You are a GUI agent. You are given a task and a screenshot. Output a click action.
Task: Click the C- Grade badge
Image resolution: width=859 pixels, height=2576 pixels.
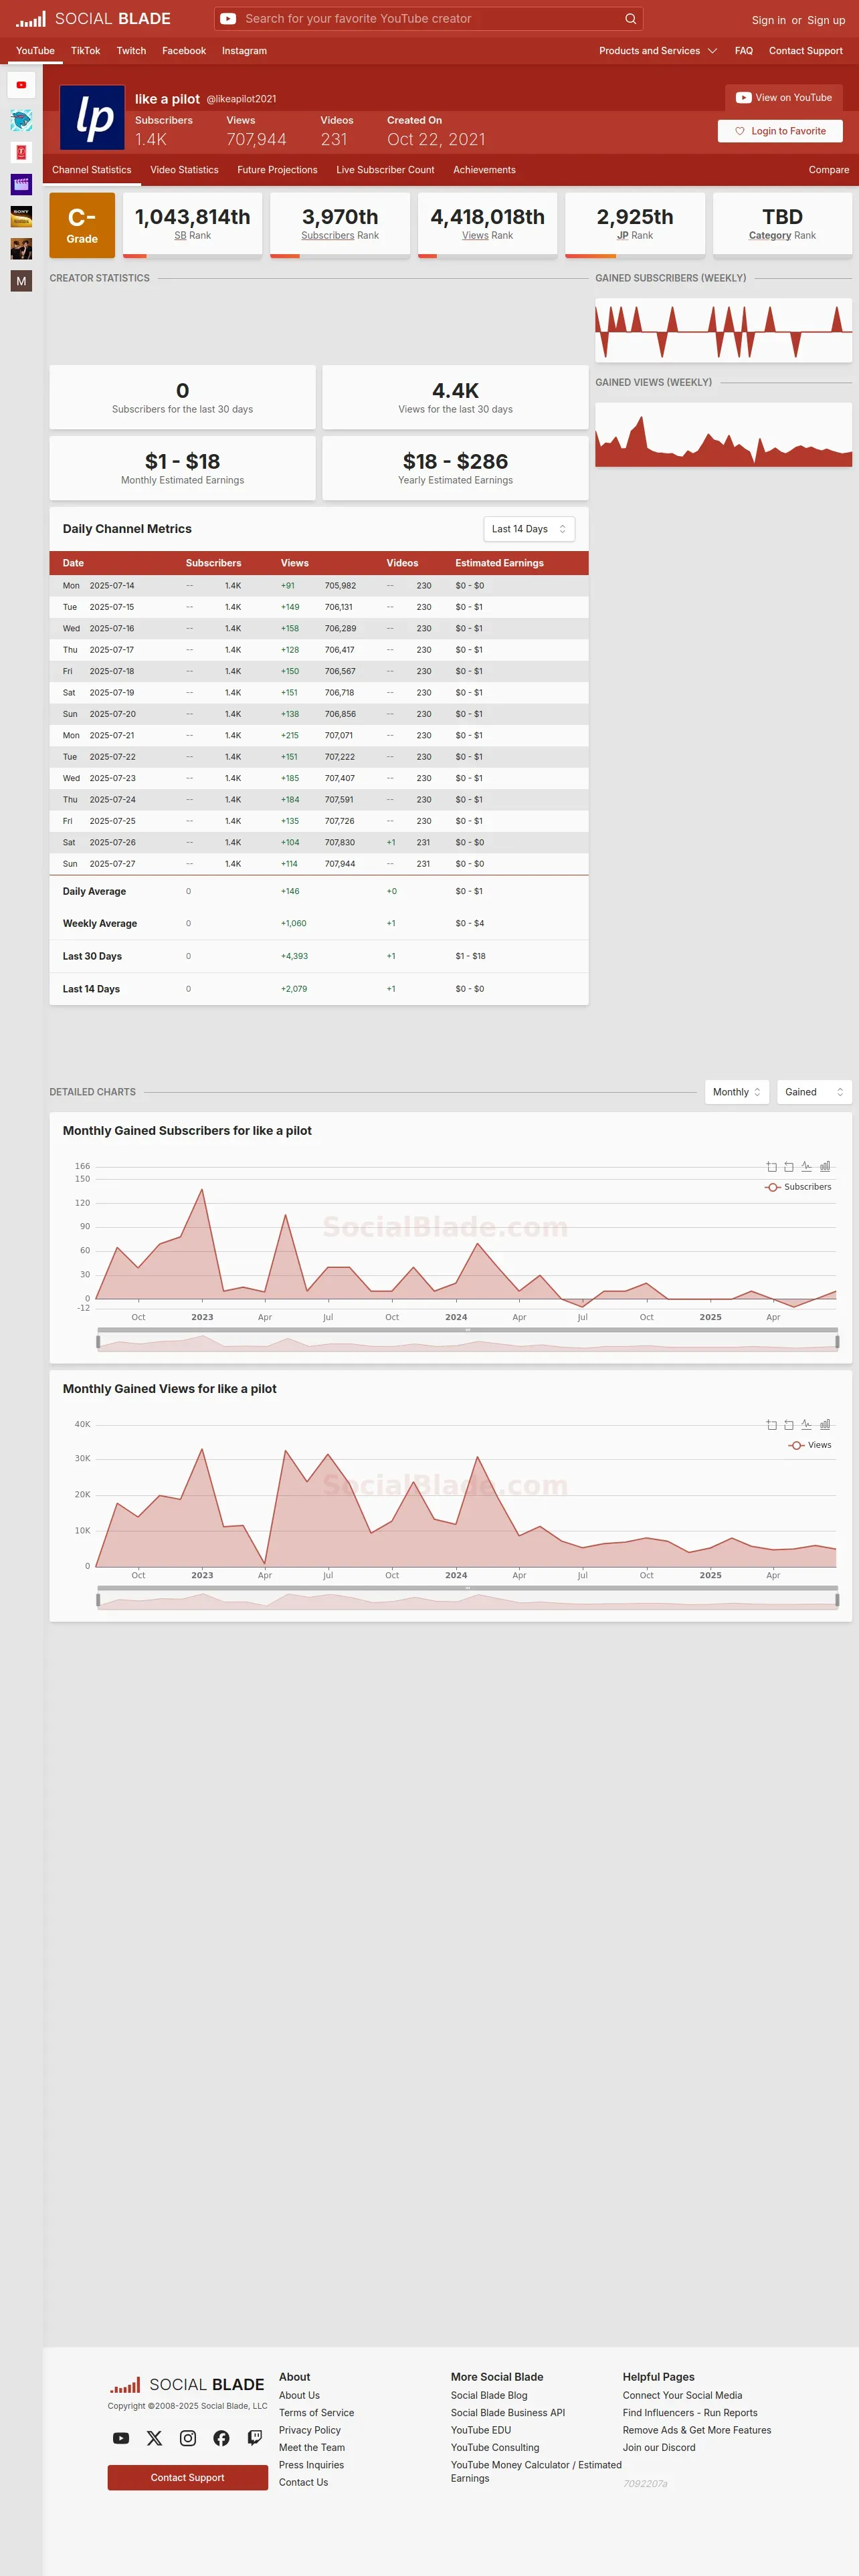[82, 224]
